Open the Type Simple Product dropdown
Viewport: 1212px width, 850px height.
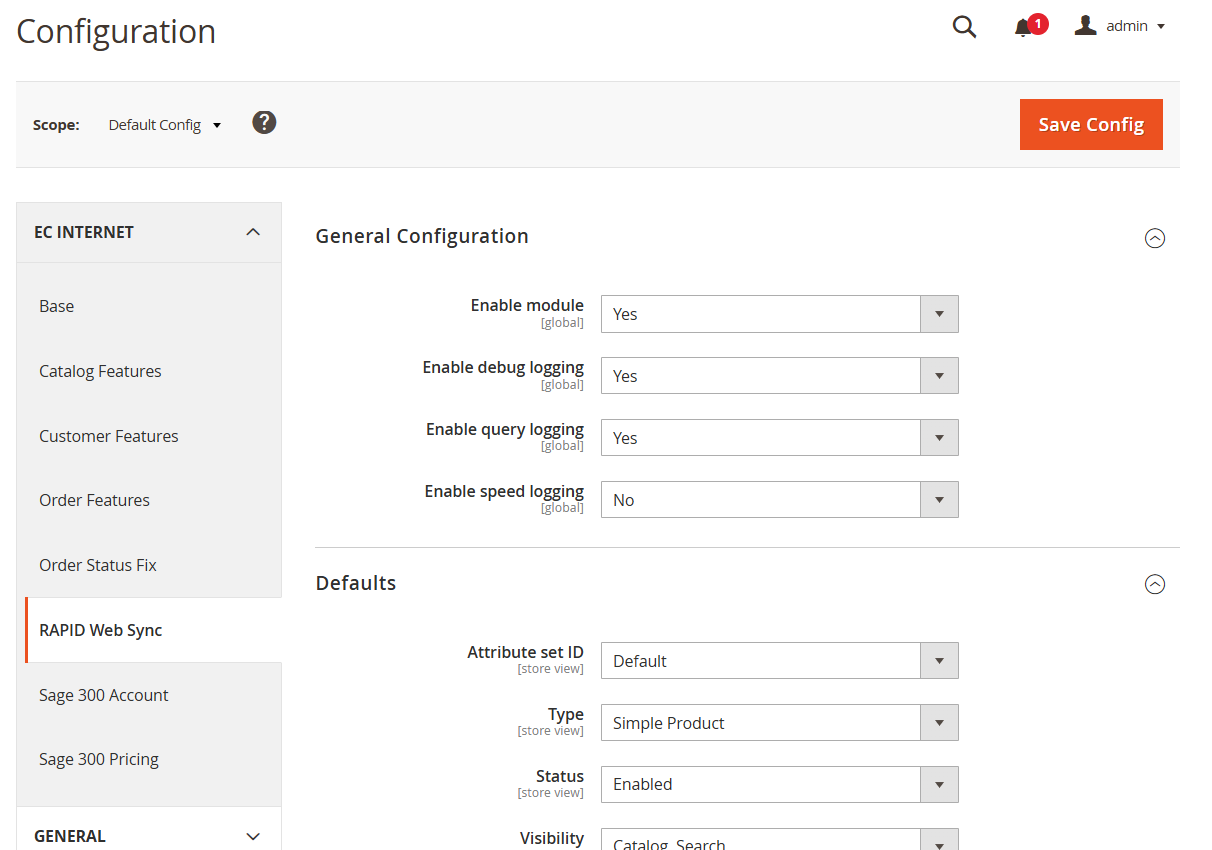pyautogui.click(x=779, y=723)
